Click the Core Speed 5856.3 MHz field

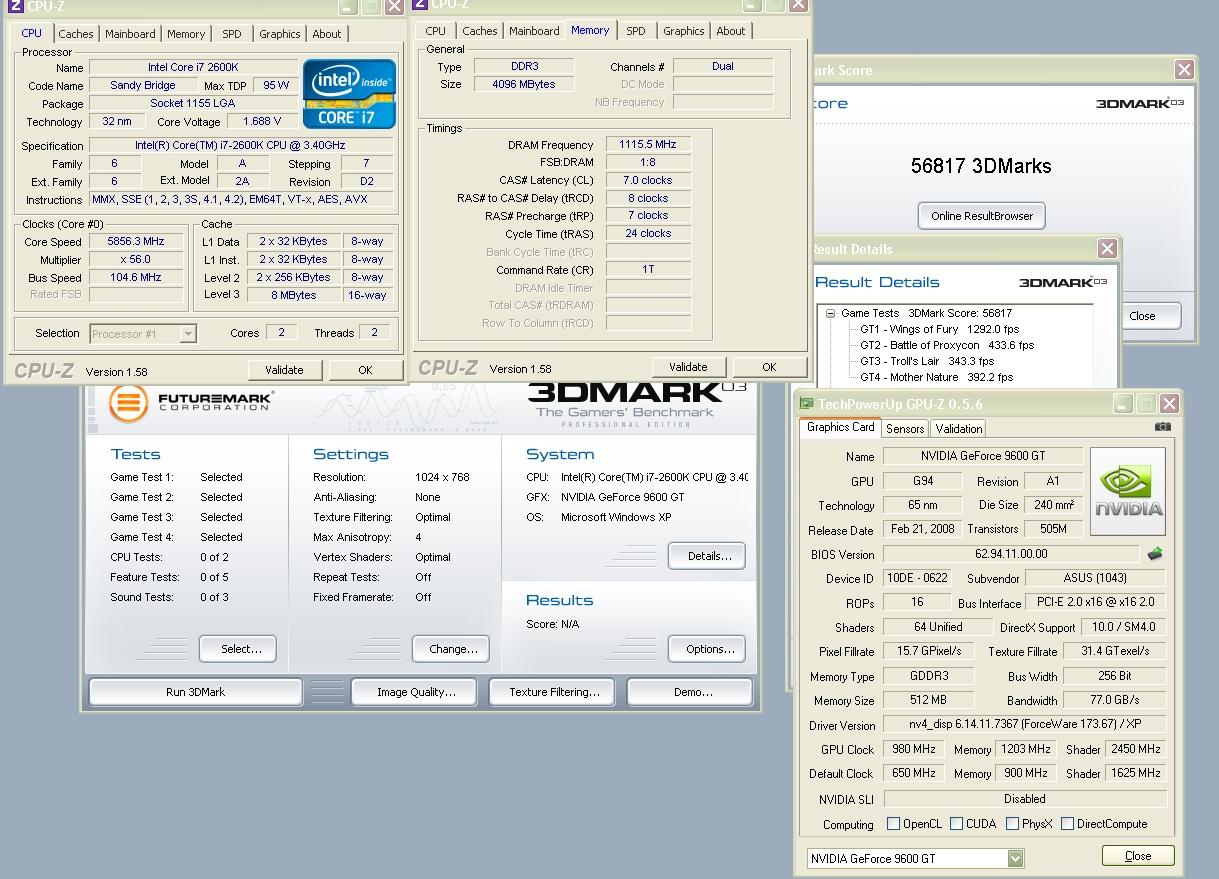[x=135, y=241]
